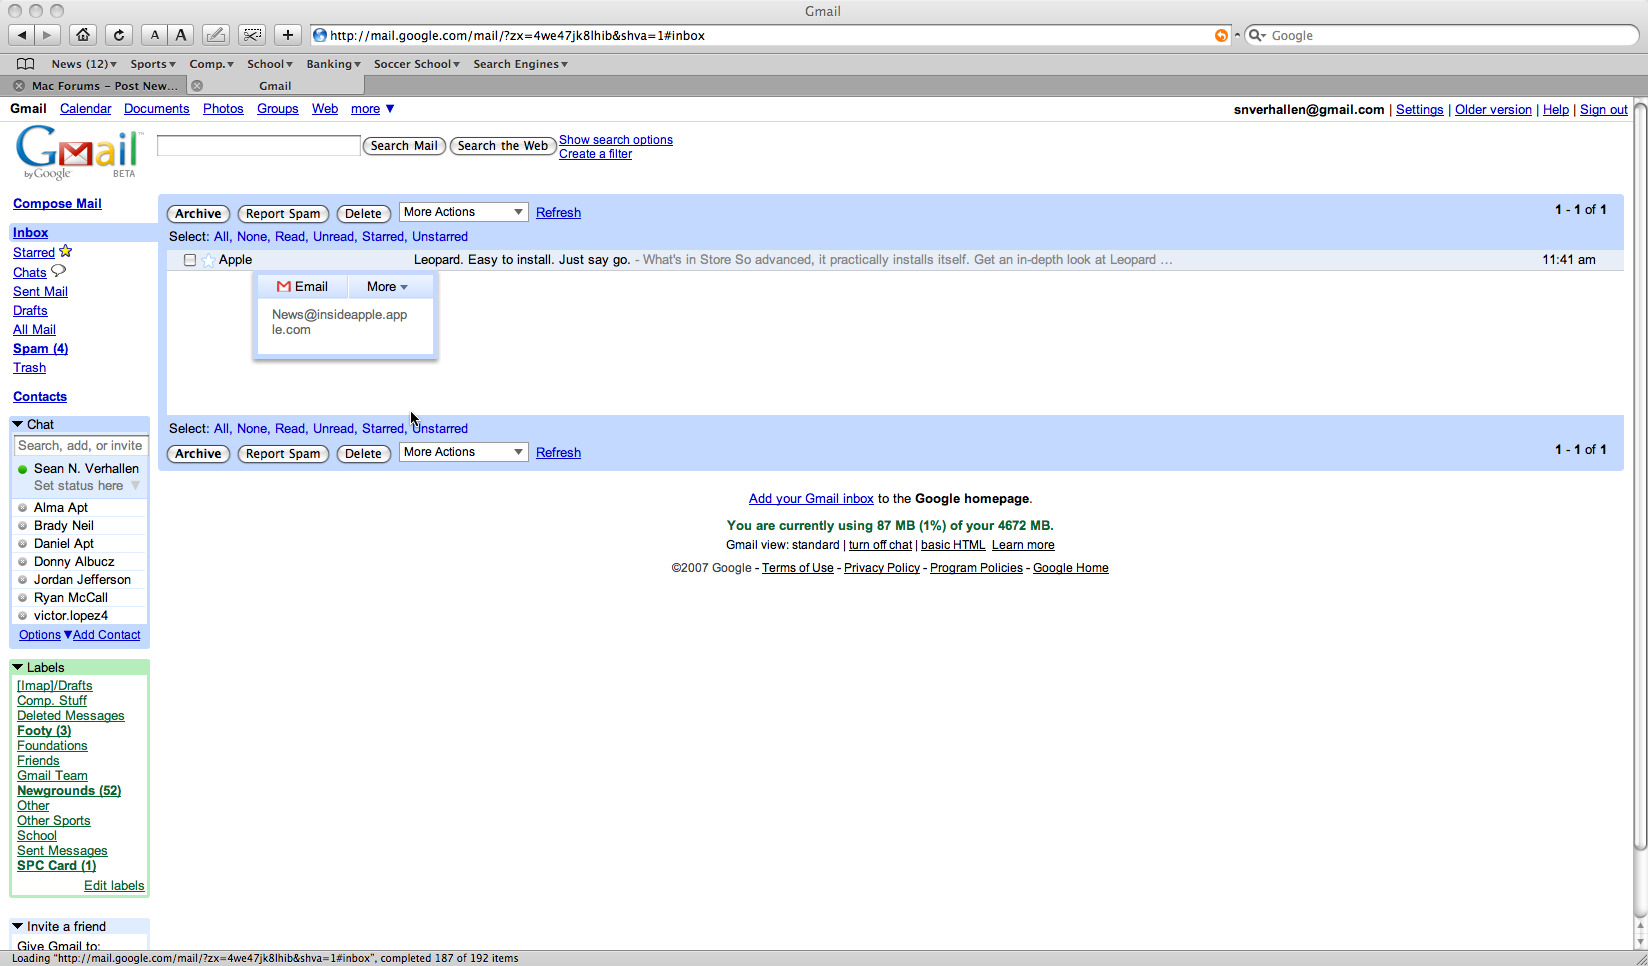The height and width of the screenshot is (966, 1648).
Task: Open the News (12) bookmarks menu
Action: click(x=84, y=64)
